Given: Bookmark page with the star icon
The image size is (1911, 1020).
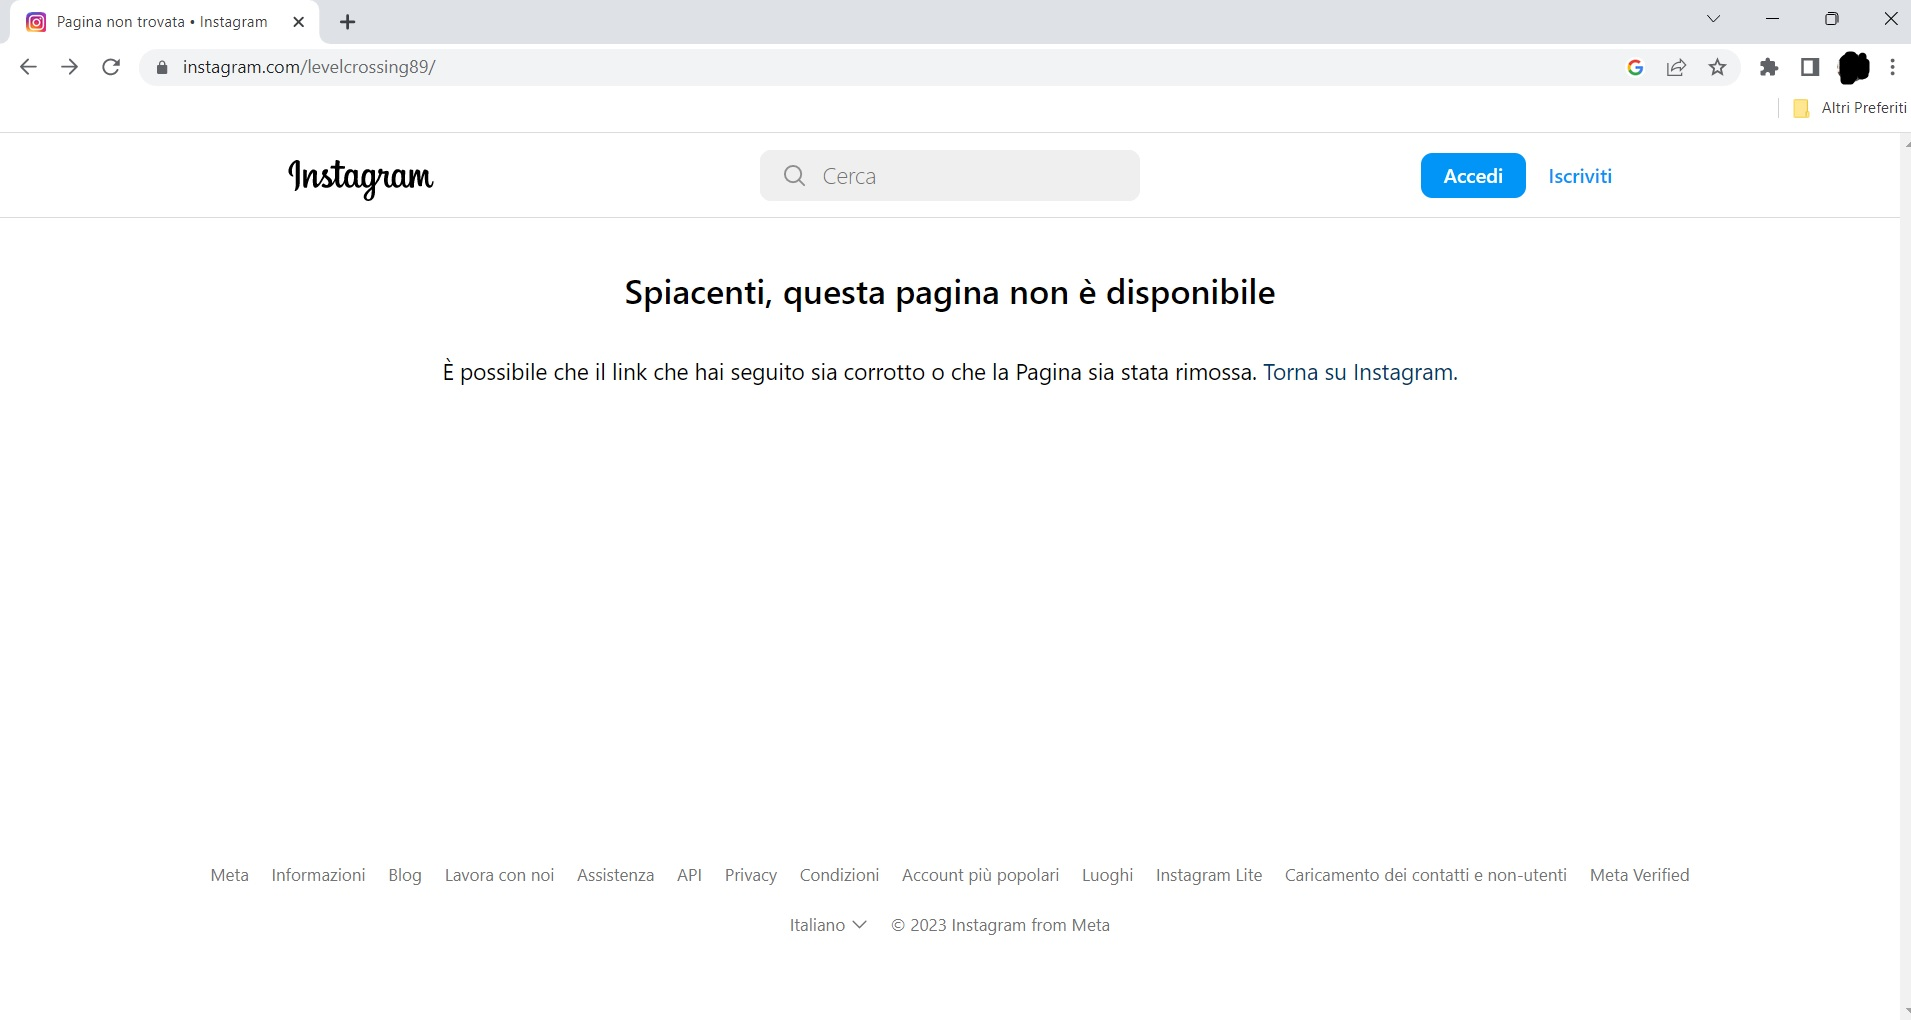Looking at the screenshot, I should coord(1717,67).
